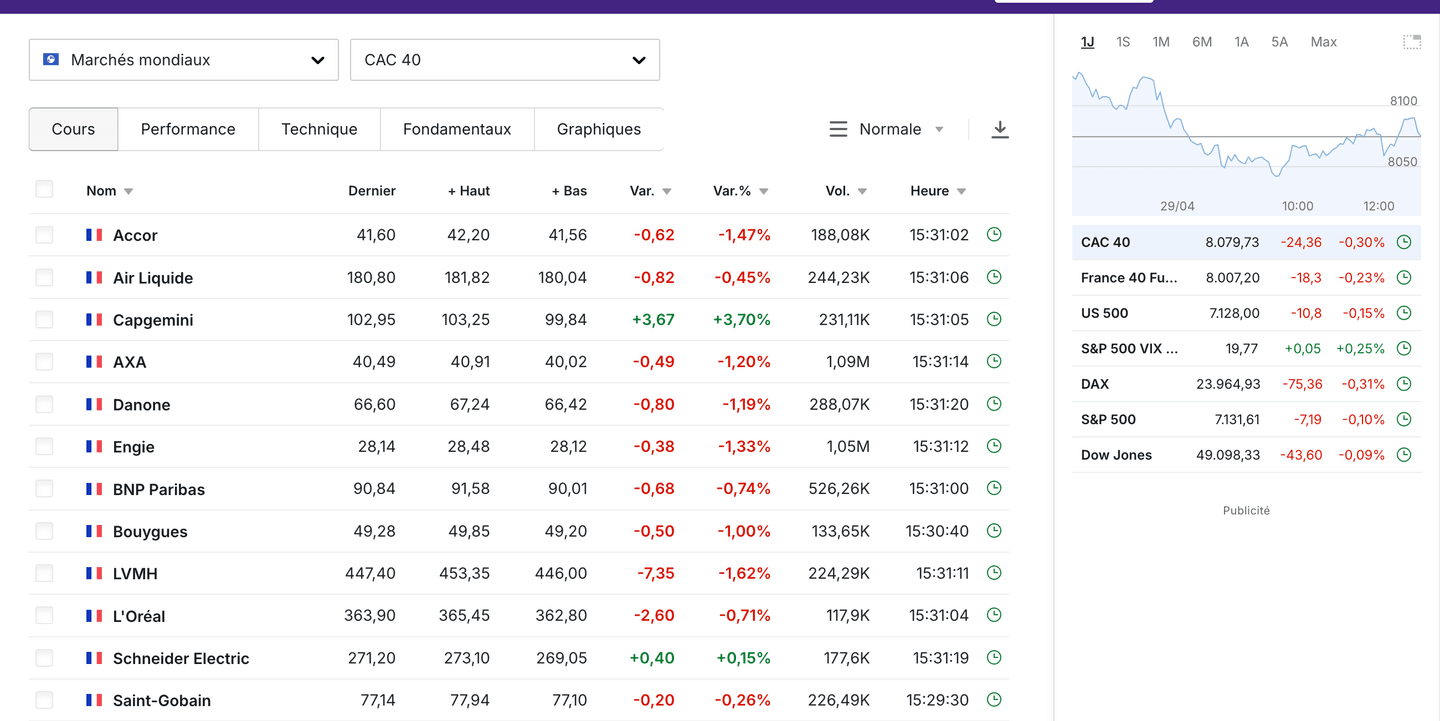The width and height of the screenshot is (1440, 721).
Task: Click the hamburger lines icon beside Normale
Action: point(838,129)
